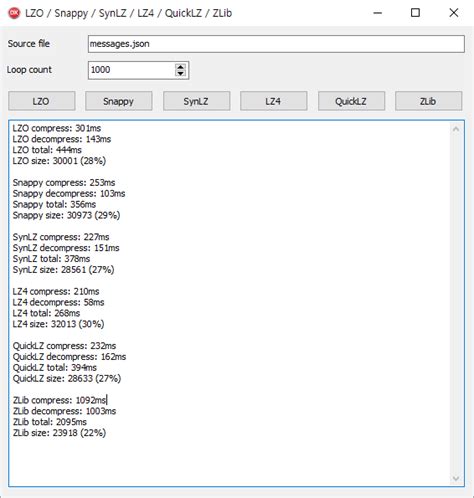Viewport: 474px width, 498px height.
Task: Click the 'LZO size: 30001 (28%)' line
Action: tap(59, 161)
